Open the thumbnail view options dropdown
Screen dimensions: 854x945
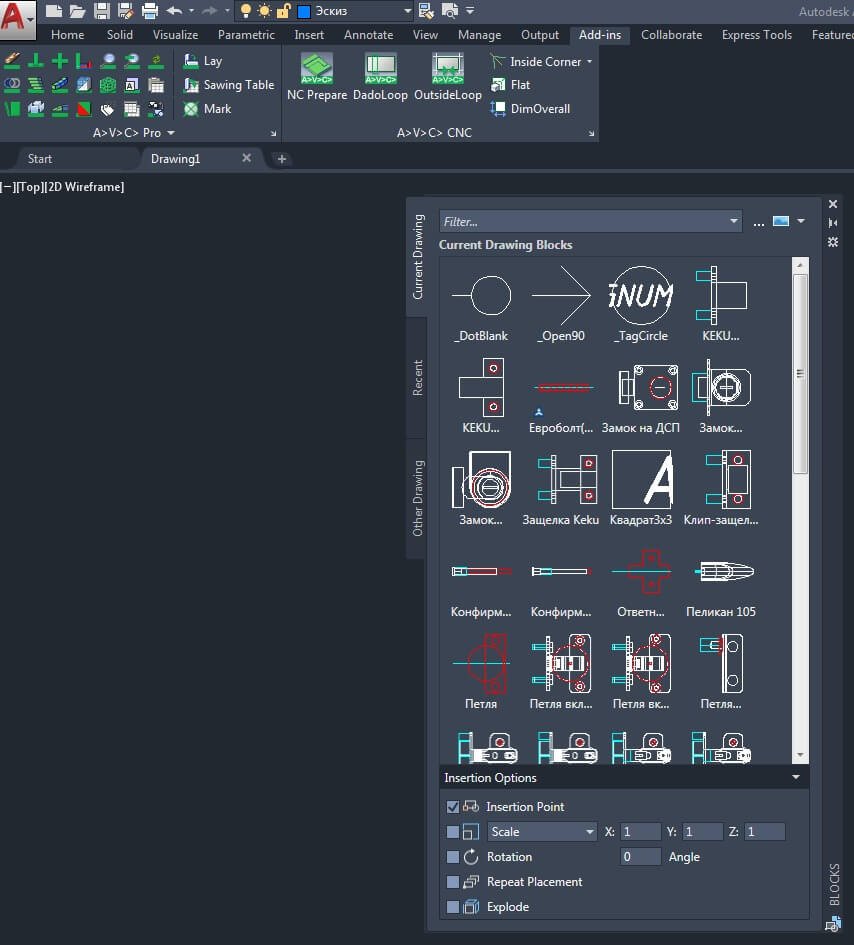(801, 221)
